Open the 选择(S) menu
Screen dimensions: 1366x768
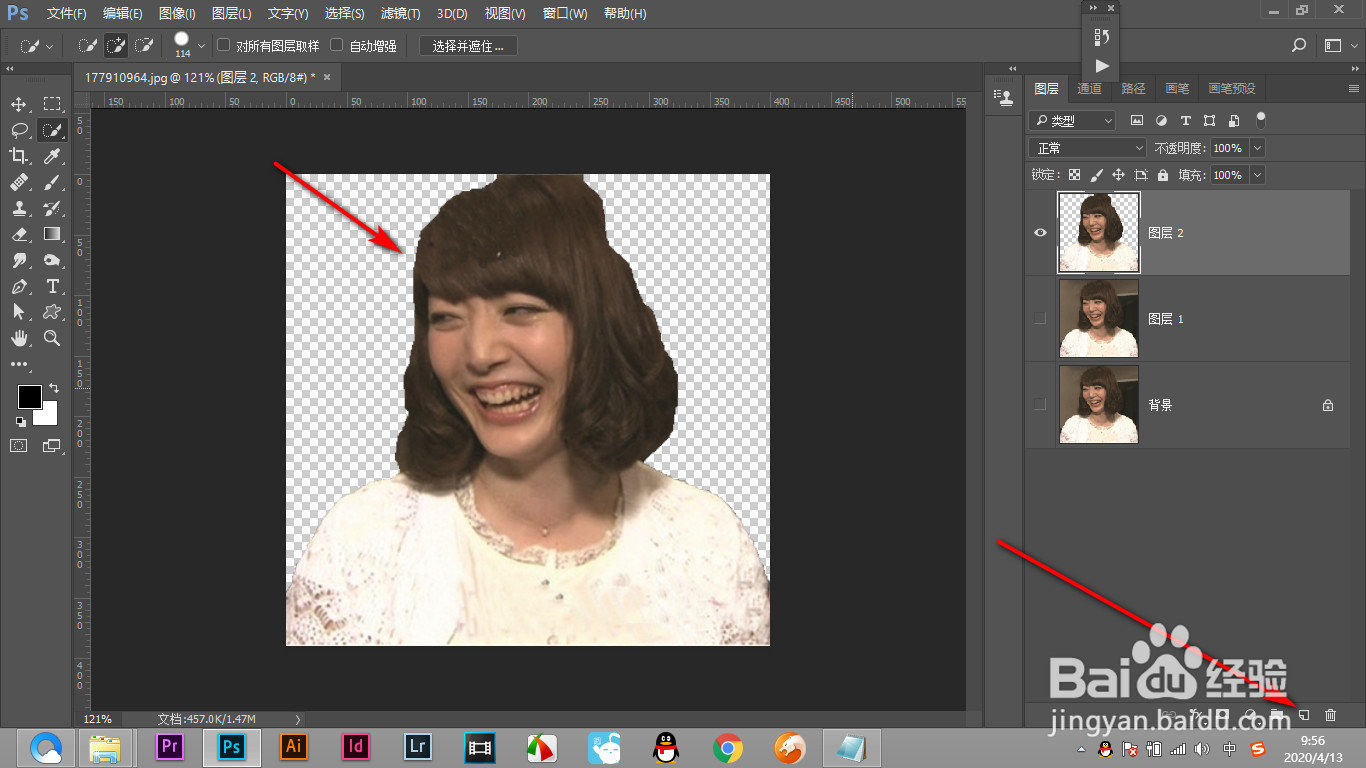[345, 14]
